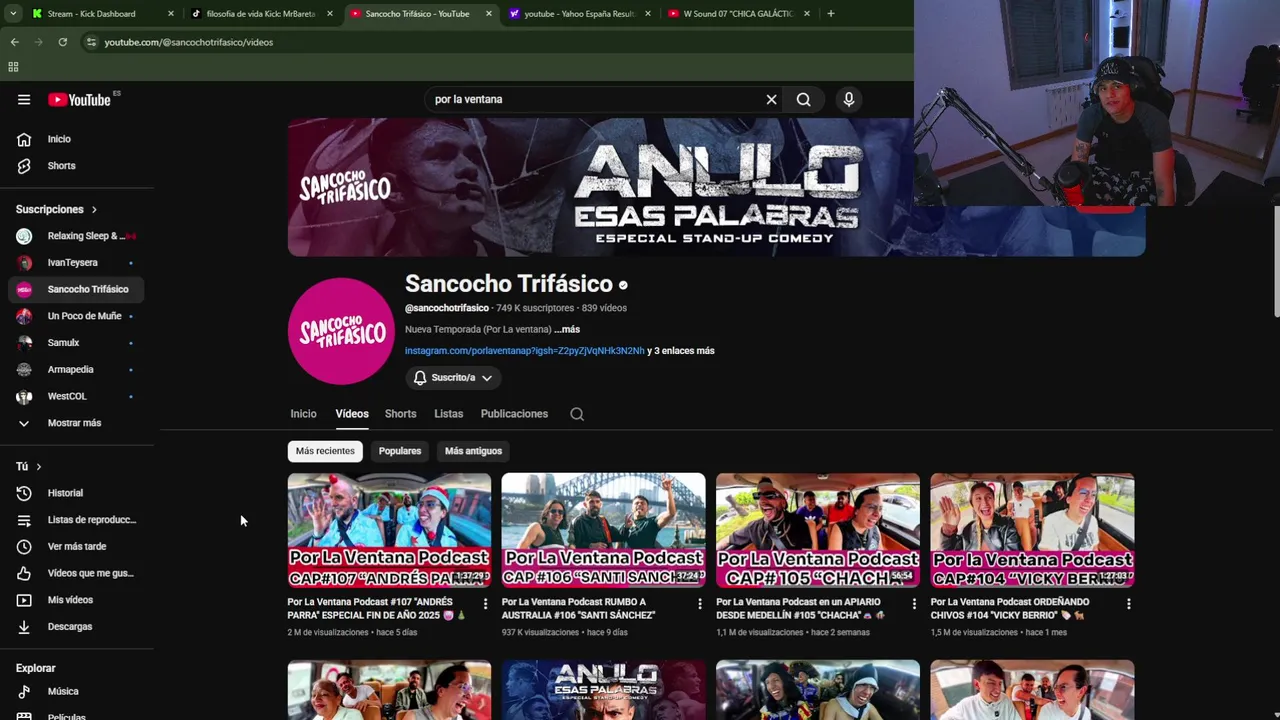Play the CAP#105 Chacha thumbnail
The height and width of the screenshot is (720, 1280).
(818, 530)
